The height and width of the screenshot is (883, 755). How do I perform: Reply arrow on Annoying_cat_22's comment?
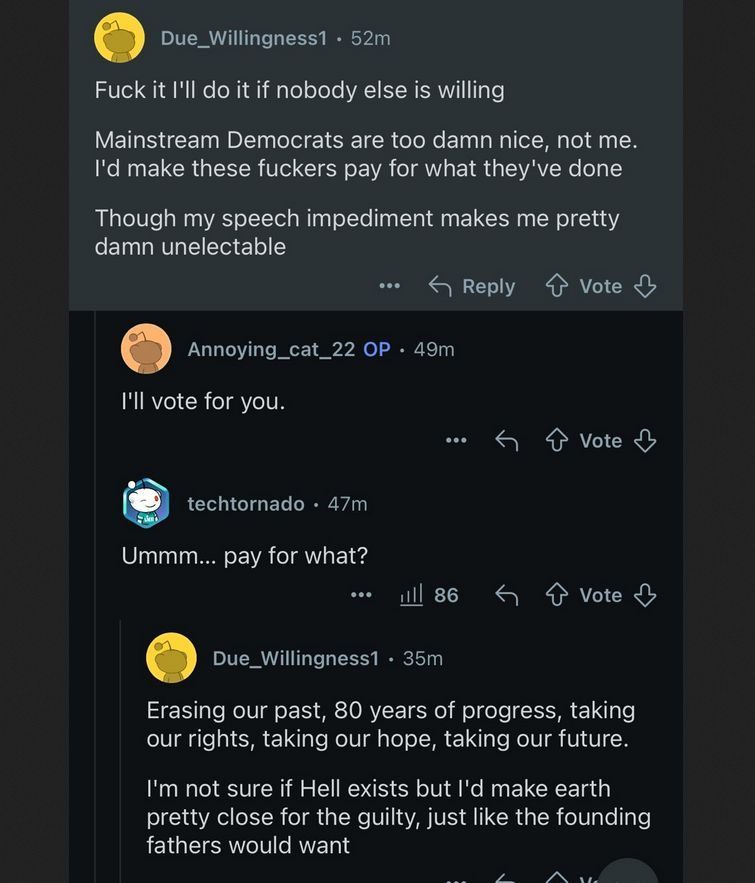(x=507, y=441)
